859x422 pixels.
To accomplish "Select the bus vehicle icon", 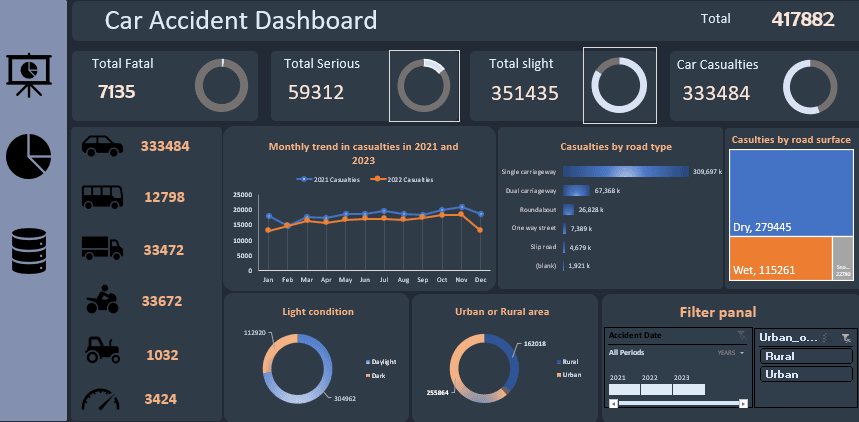I will tap(102, 197).
